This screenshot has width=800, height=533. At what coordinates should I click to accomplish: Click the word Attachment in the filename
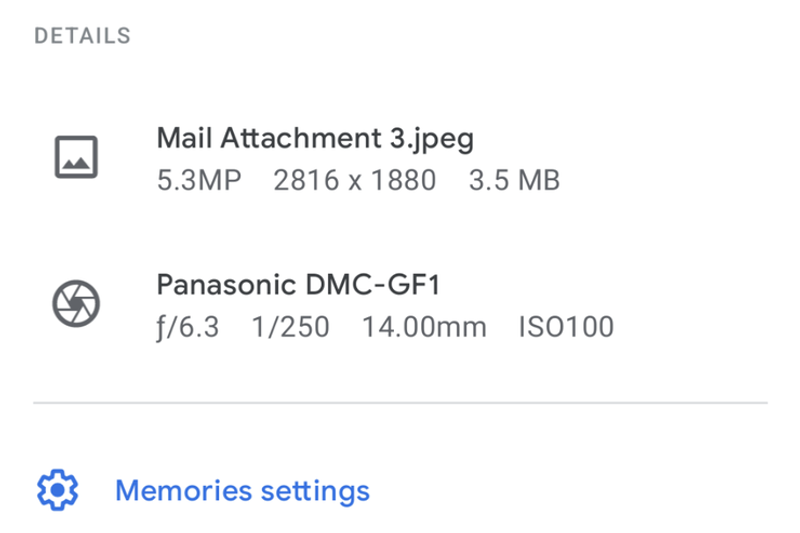click(301, 138)
